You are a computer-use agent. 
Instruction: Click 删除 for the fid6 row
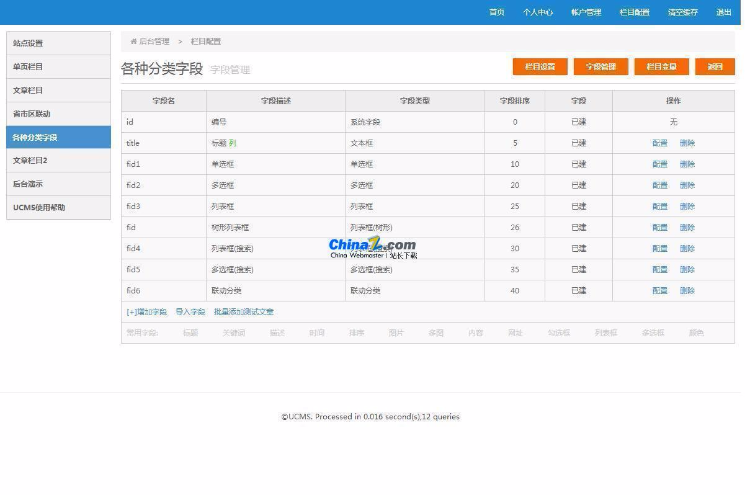click(687, 290)
